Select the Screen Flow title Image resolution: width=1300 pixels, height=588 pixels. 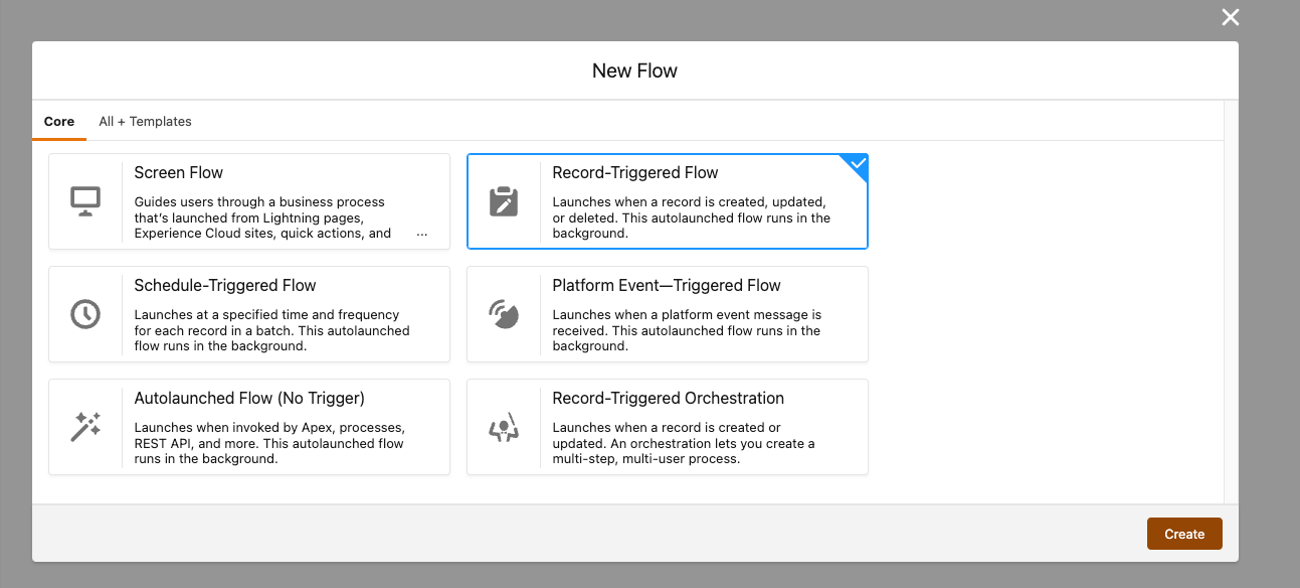coord(178,173)
